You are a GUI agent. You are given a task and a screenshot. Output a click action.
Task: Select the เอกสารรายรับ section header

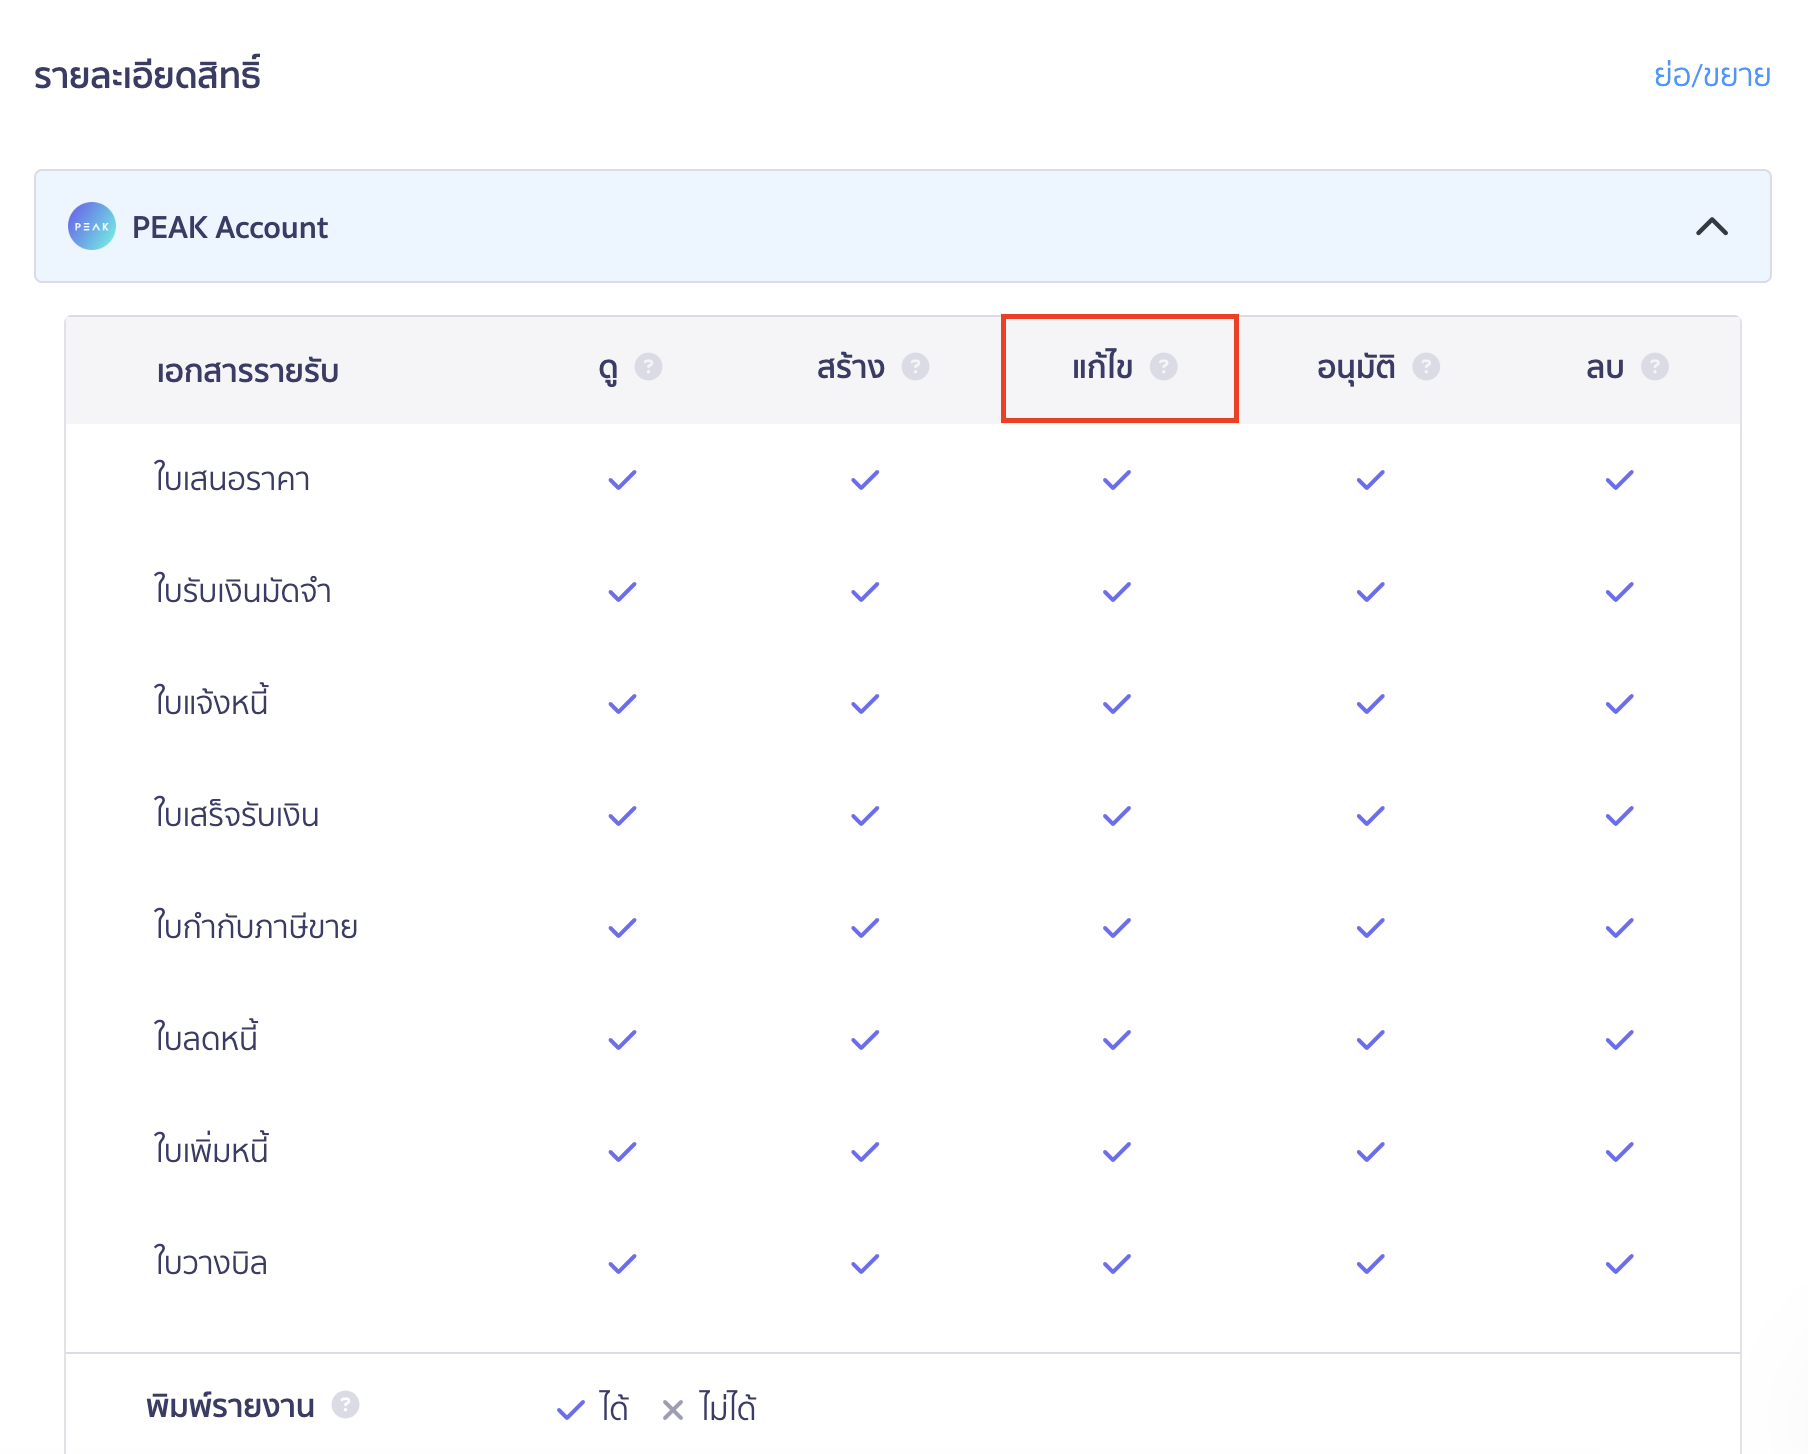tap(247, 371)
